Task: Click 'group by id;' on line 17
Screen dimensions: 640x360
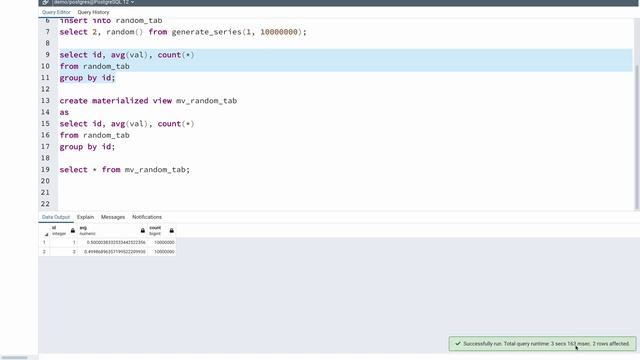Action: tap(87, 147)
